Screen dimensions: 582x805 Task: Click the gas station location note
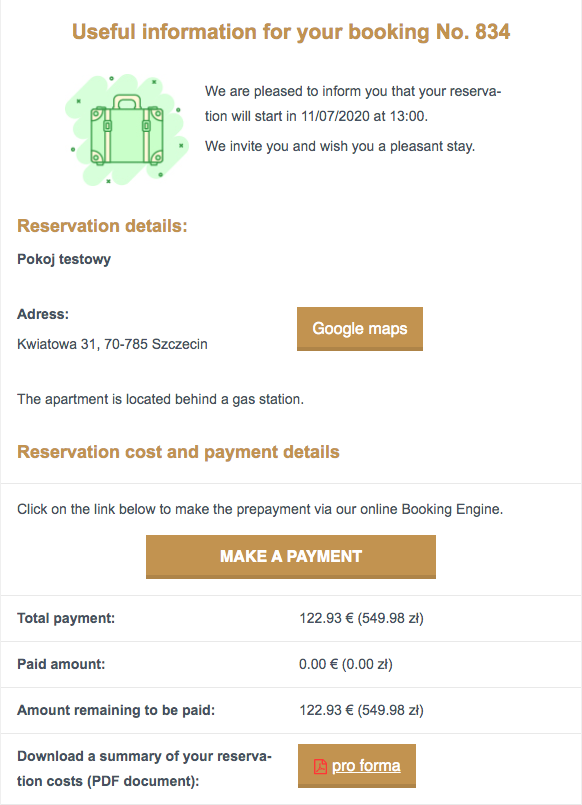161,399
